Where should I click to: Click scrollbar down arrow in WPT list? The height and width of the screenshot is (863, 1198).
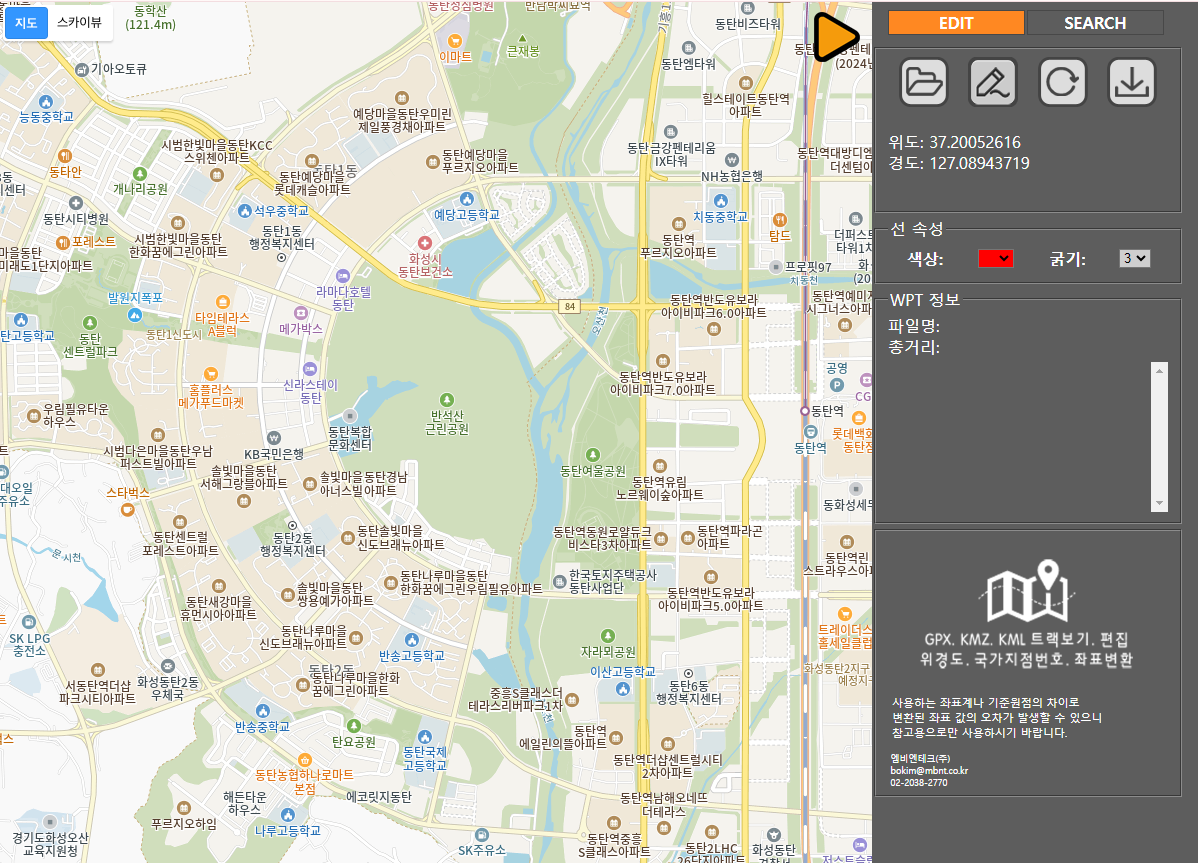(1159, 503)
